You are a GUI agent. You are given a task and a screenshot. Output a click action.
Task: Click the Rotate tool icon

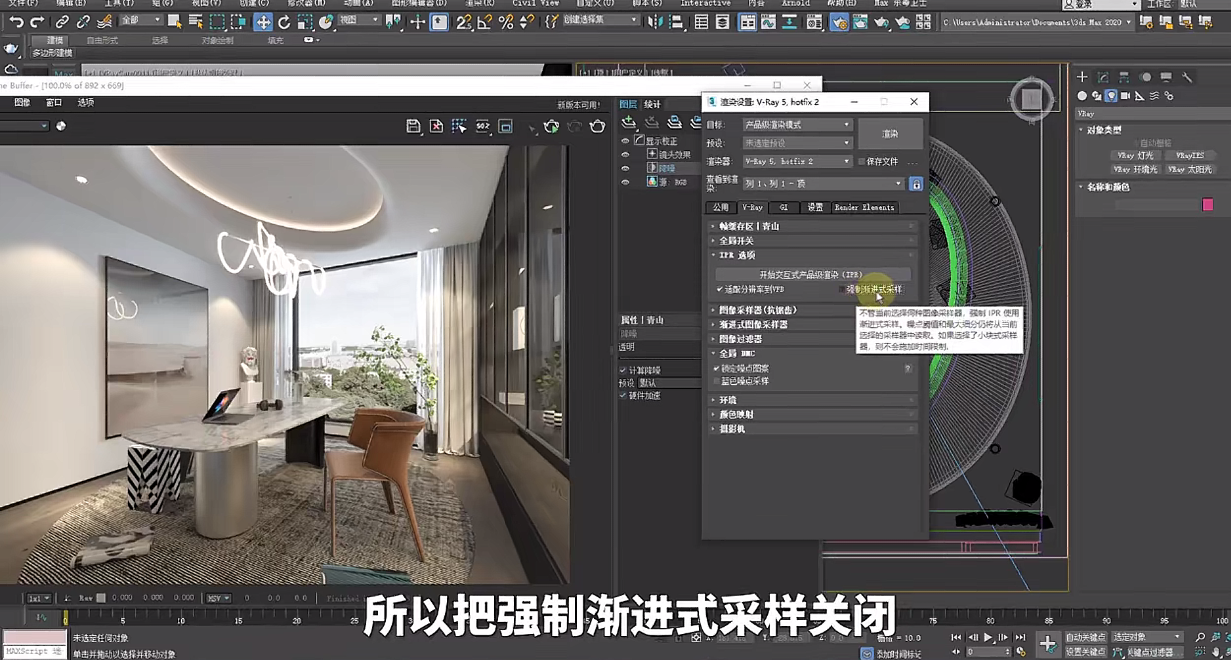284,22
